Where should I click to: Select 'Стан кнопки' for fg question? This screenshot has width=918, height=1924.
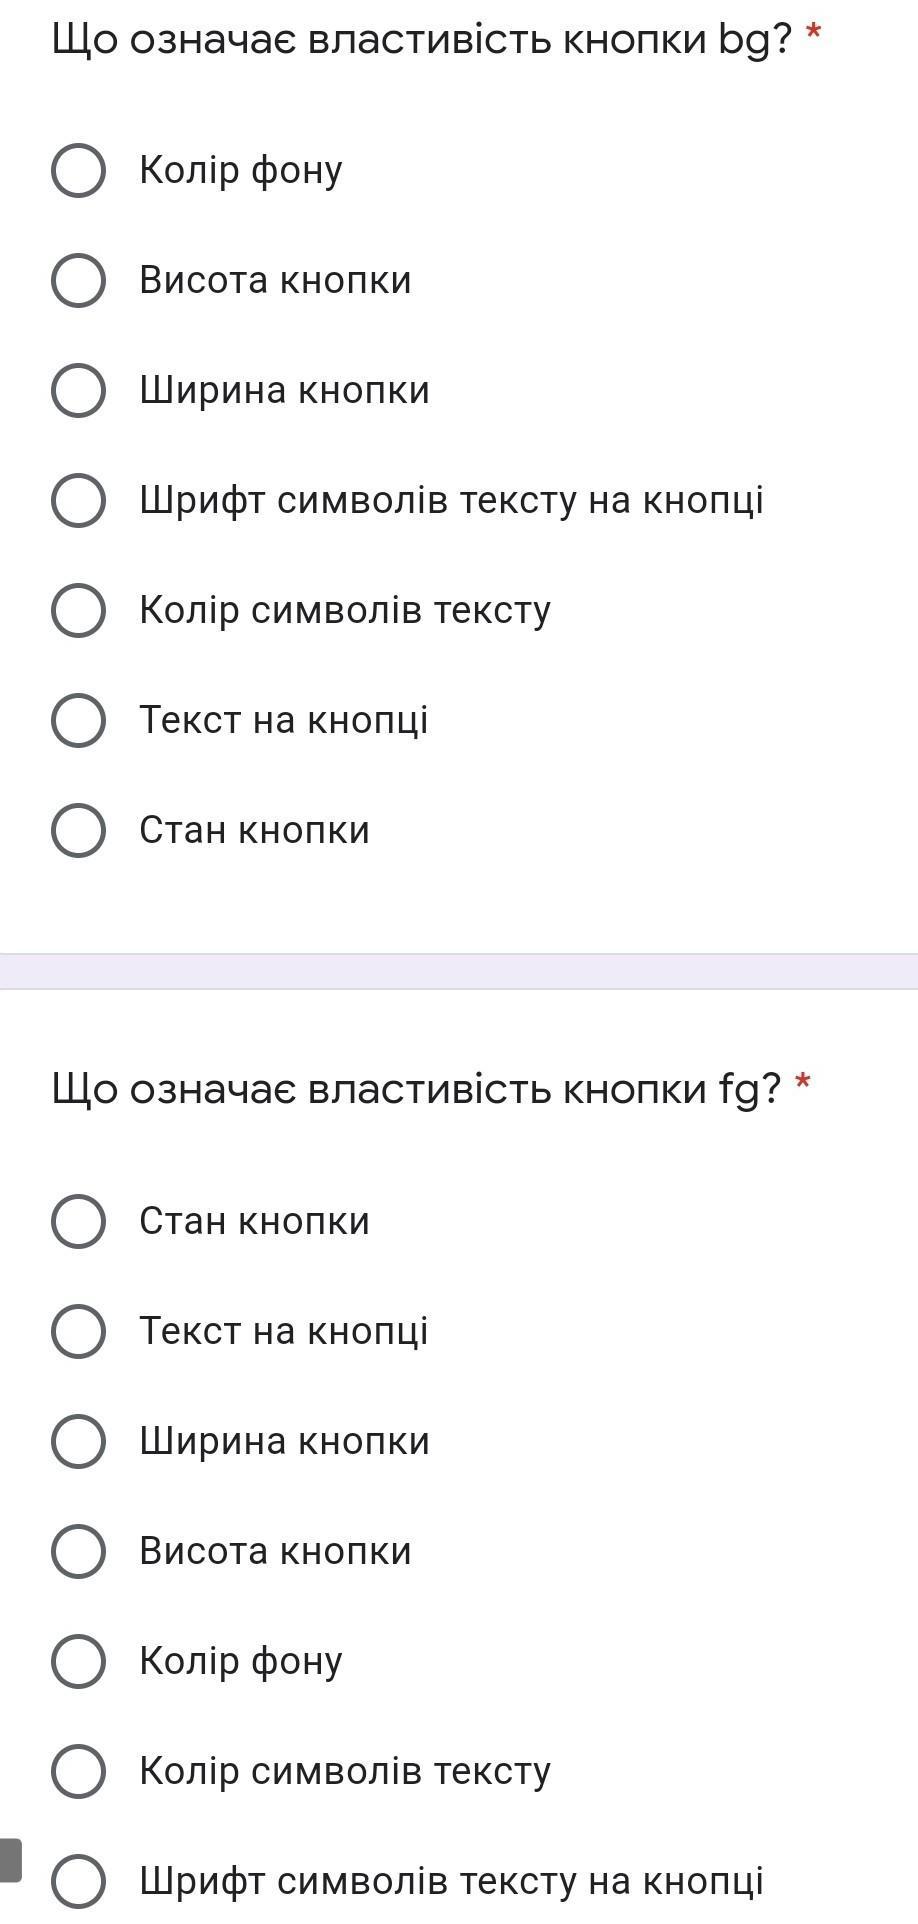coord(78,1221)
